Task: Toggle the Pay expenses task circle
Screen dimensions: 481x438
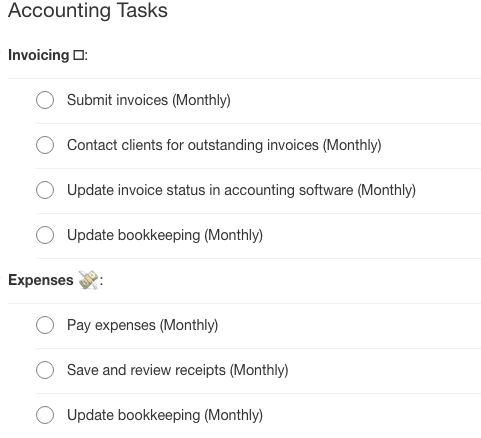Action: tap(45, 325)
